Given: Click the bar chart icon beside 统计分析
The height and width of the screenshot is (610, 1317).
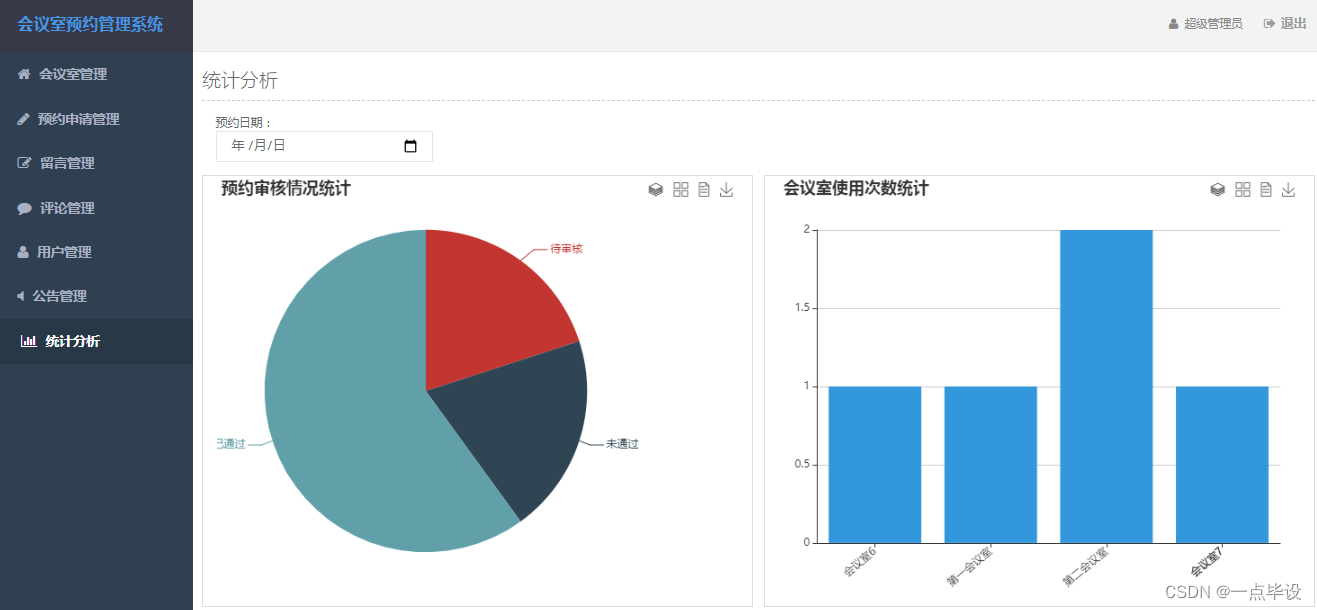Looking at the screenshot, I should pyautogui.click(x=28, y=341).
